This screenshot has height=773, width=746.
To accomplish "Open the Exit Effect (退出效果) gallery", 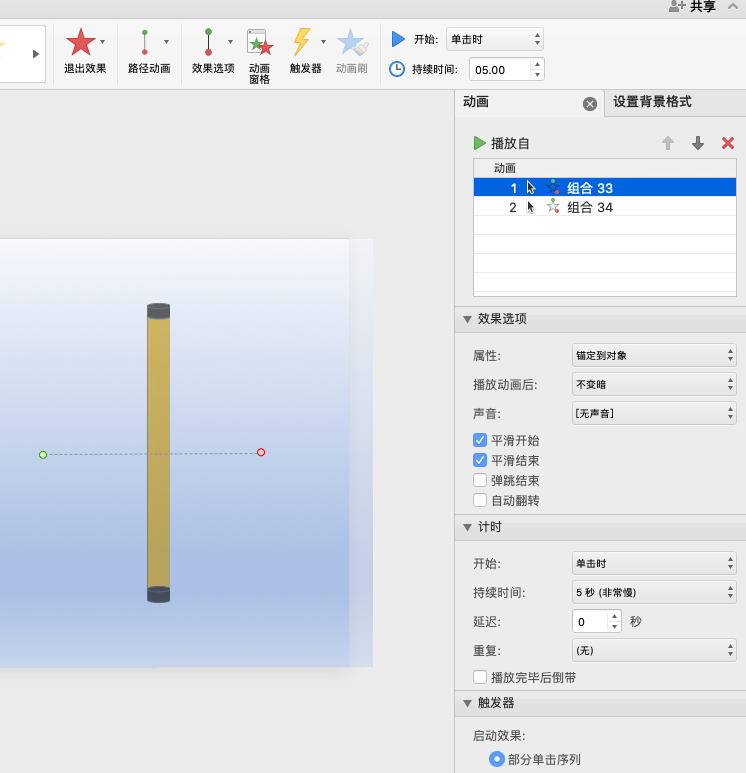I will click(80, 42).
